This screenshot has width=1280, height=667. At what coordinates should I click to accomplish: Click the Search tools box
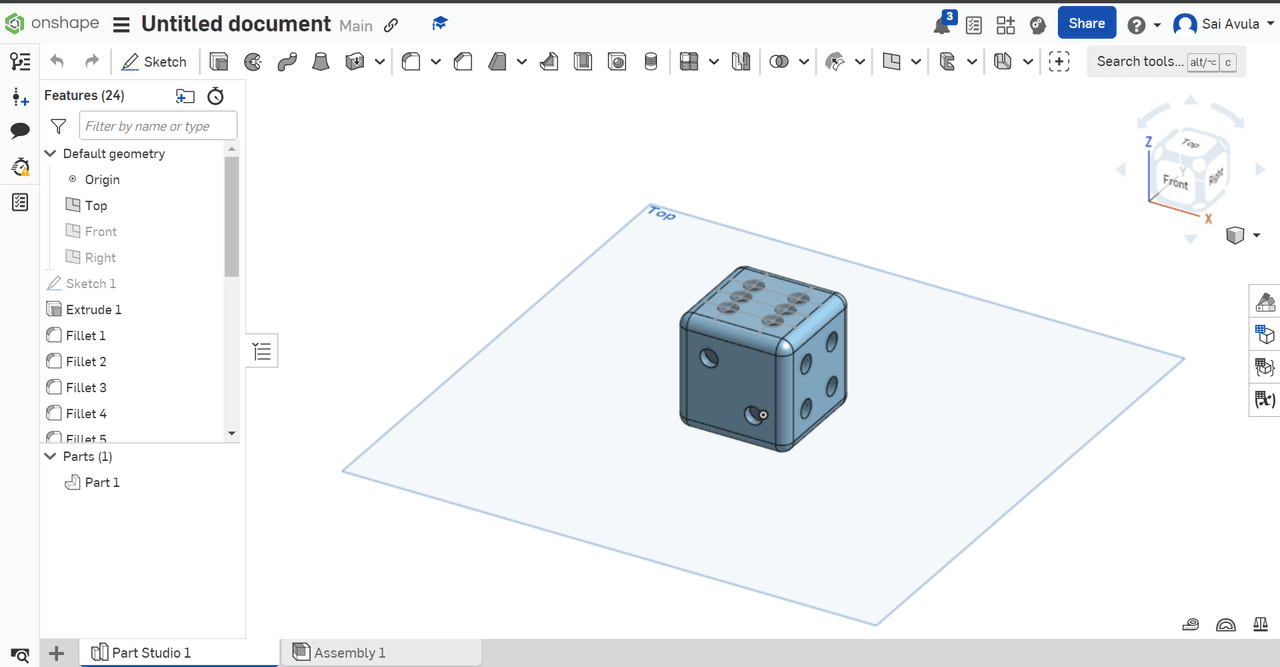tap(1166, 61)
